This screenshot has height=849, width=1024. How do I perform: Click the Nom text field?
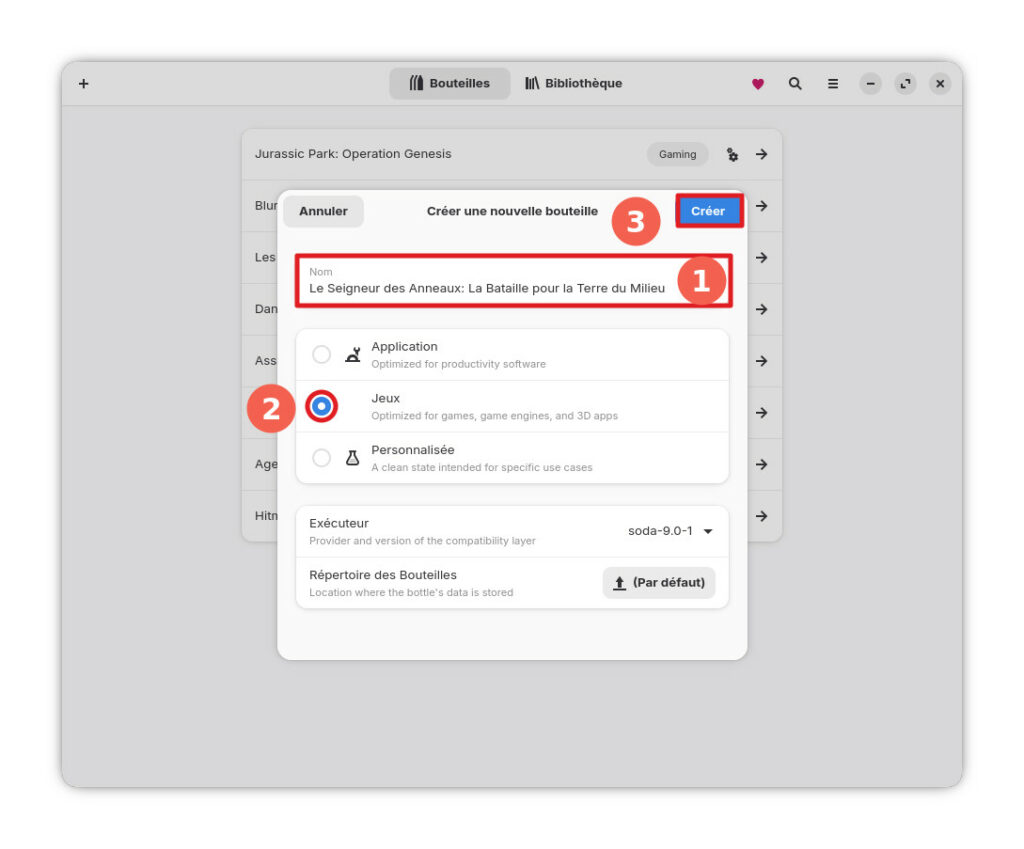tap(490, 281)
